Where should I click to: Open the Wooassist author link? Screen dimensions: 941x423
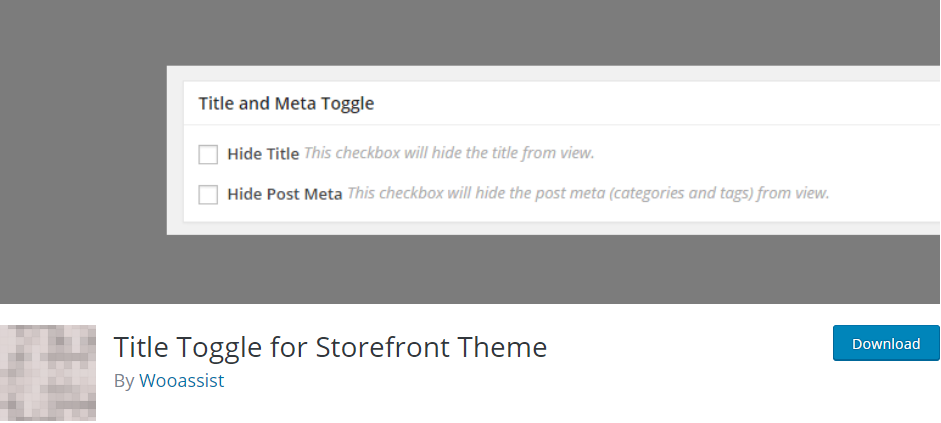[x=181, y=380]
